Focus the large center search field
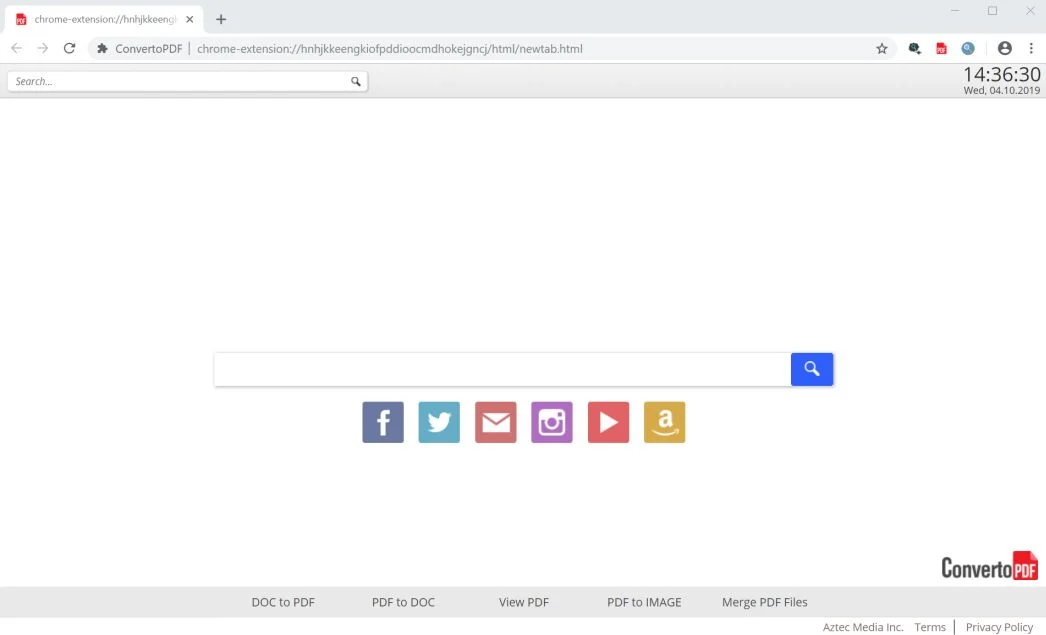This screenshot has height=635, width=1046. (x=502, y=369)
